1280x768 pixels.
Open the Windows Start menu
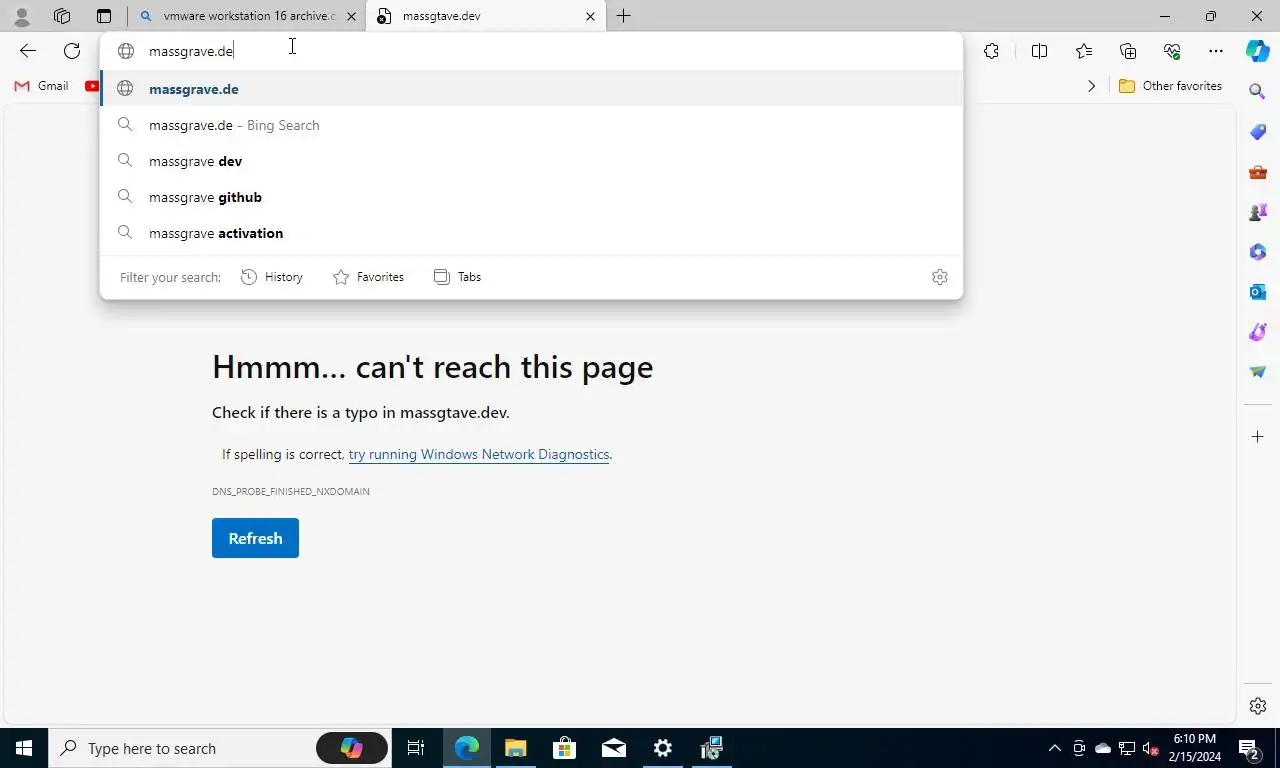(x=24, y=748)
